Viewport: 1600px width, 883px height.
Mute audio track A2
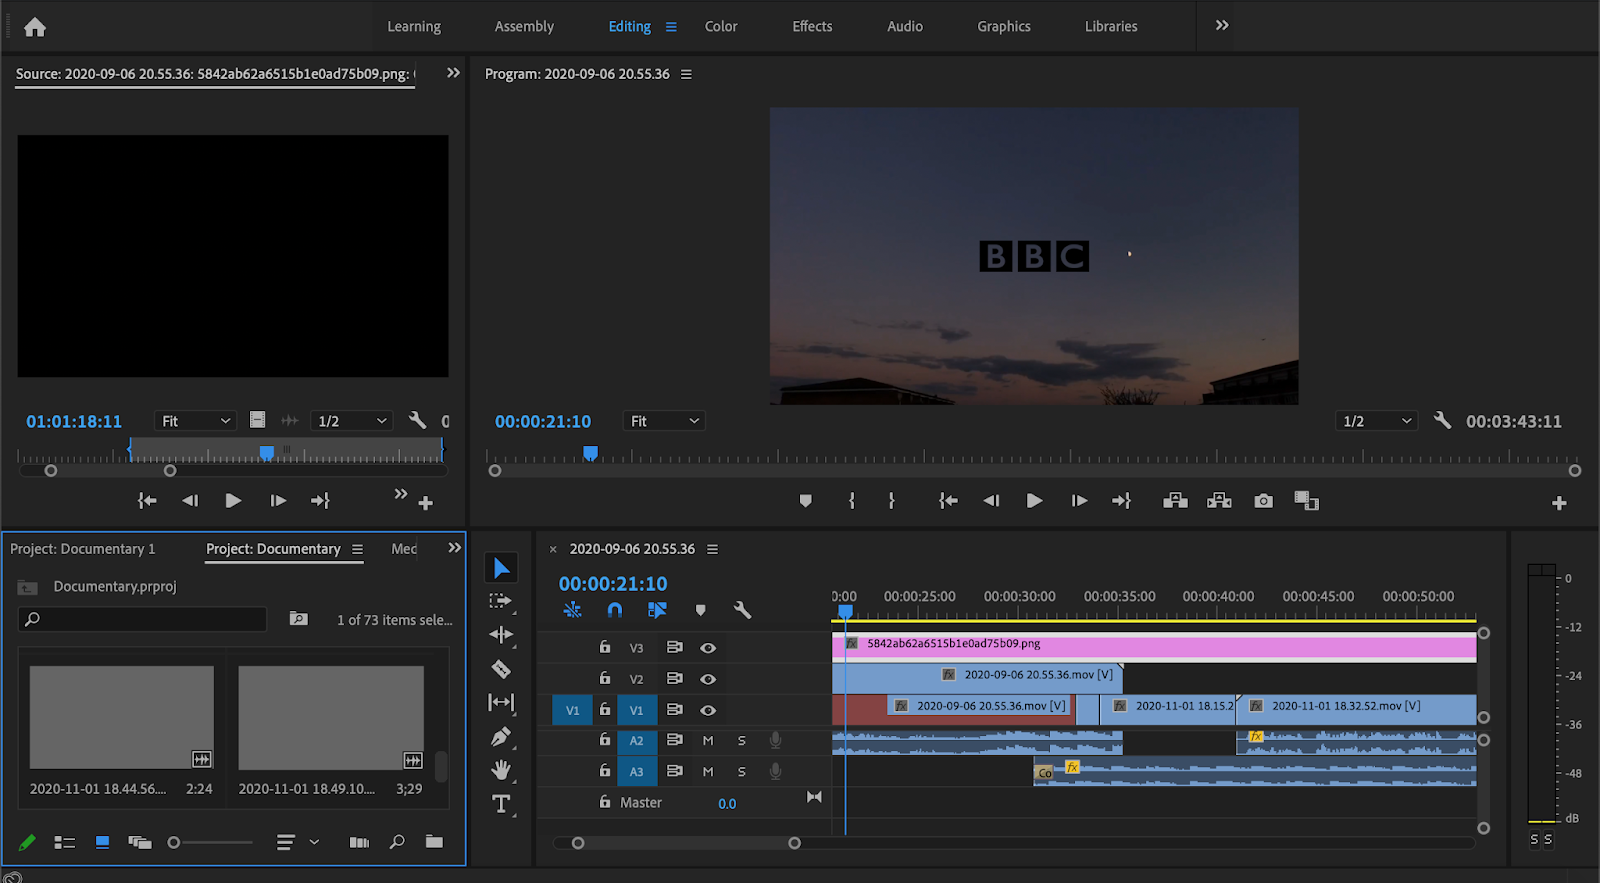[708, 741]
